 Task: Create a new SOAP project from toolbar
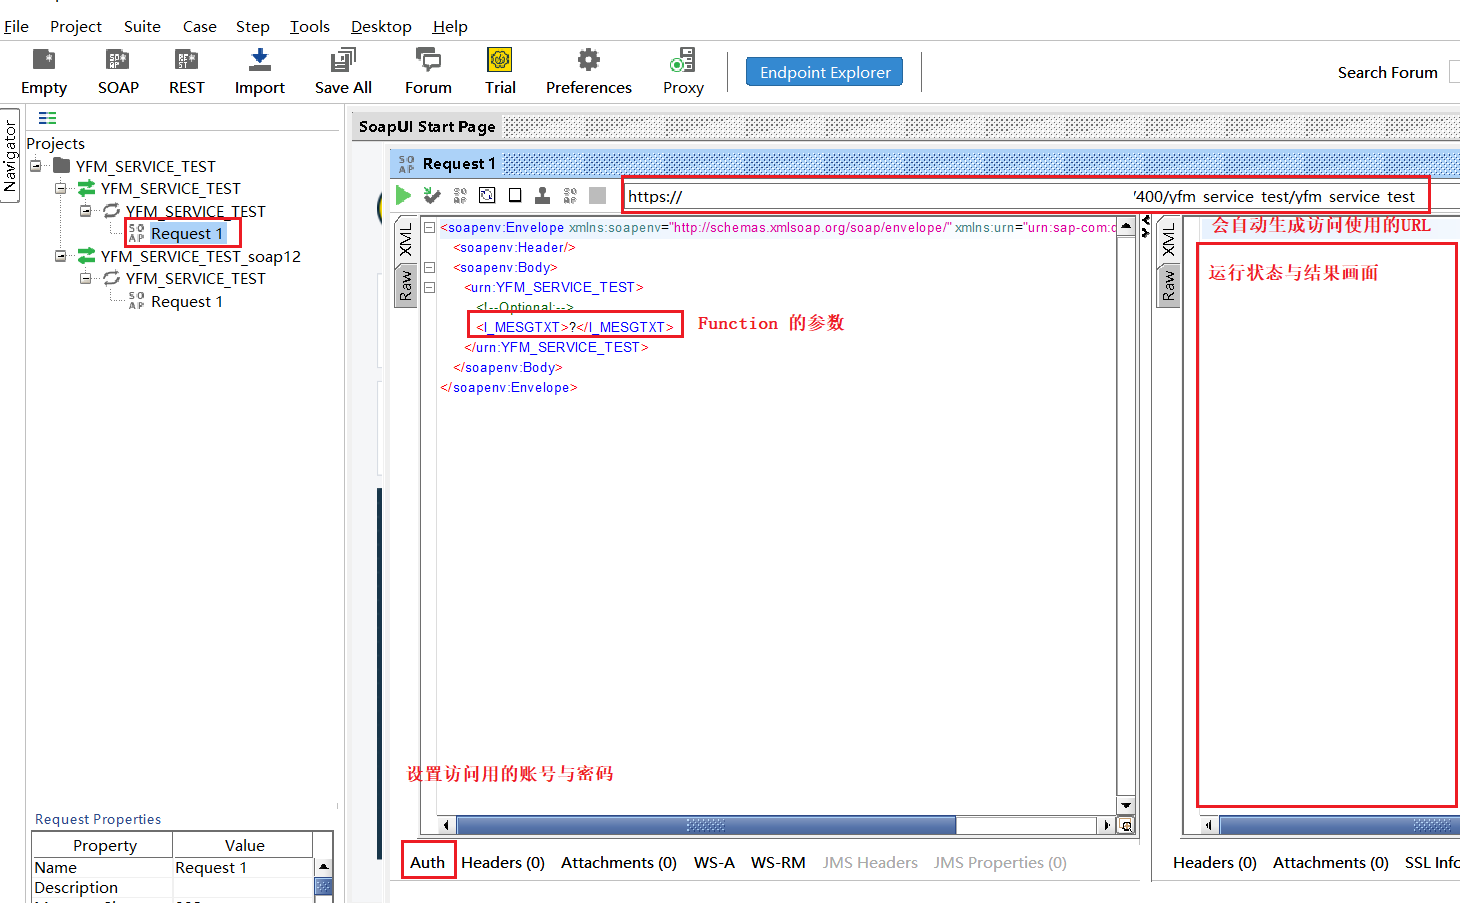[x=118, y=60]
